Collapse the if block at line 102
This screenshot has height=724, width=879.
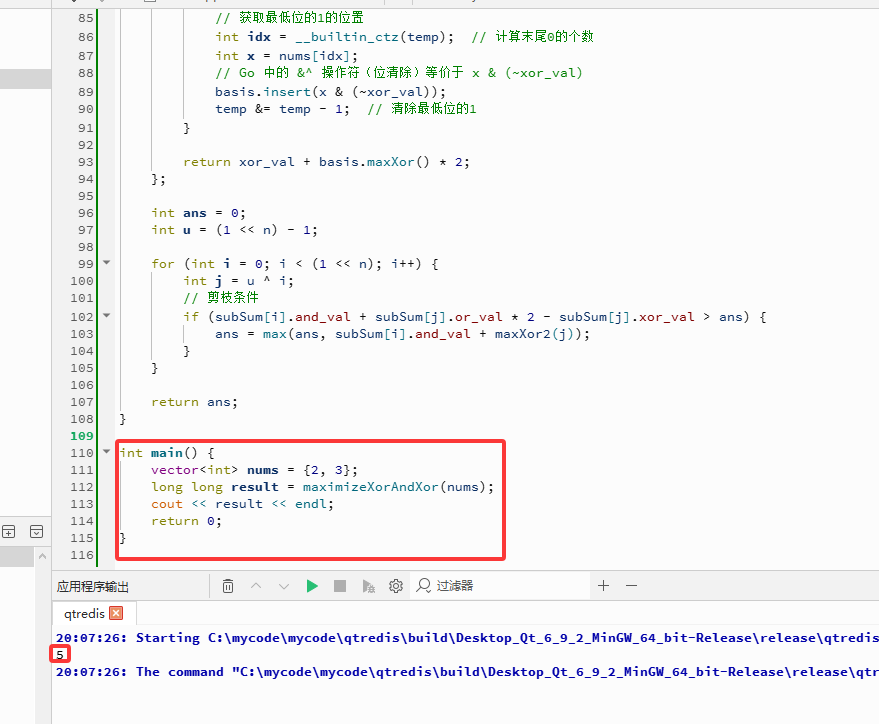(106, 315)
